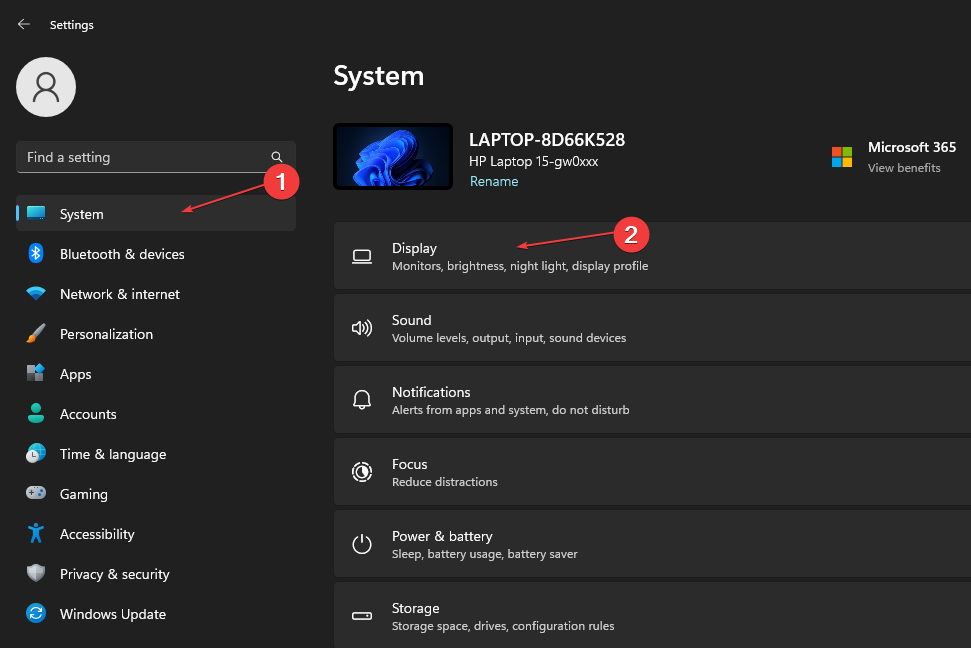Click the Windows Update sync icon
The image size is (971, 648).
(36, 614)
